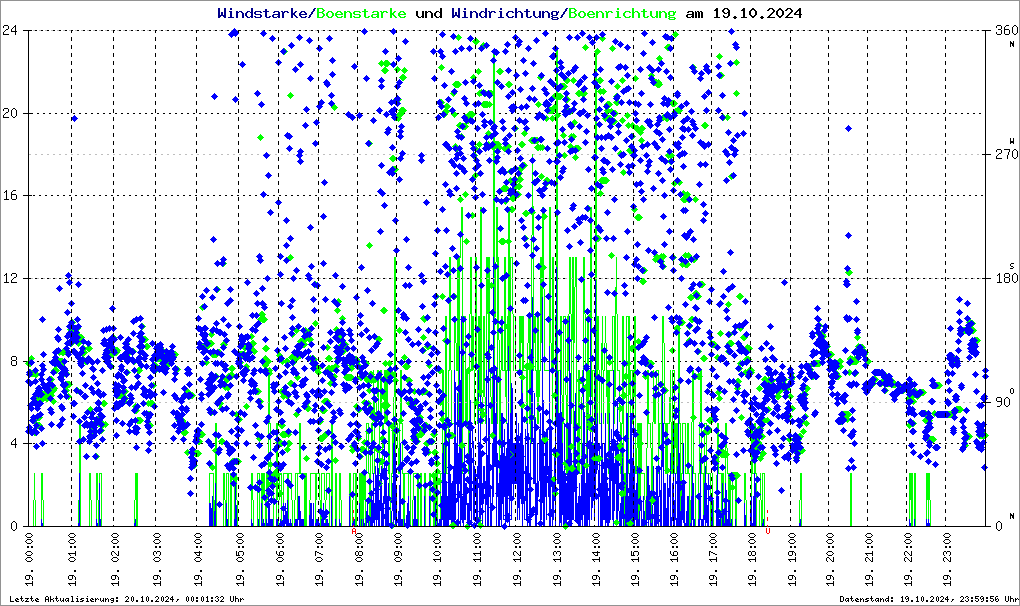Image resolution: width=1020 pixels, height=606 pixels.
Task: Click time label '19. 15:00'
Action: [x=635, y=559]
